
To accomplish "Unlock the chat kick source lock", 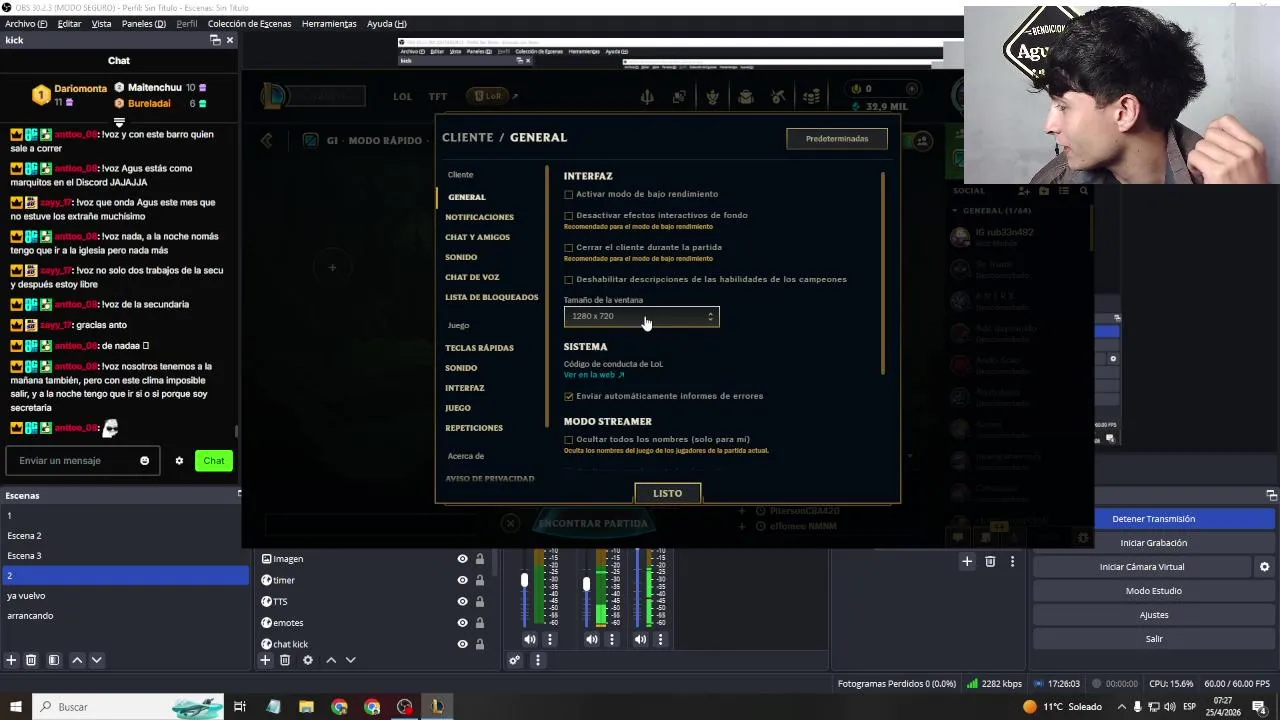I will 480,644.
